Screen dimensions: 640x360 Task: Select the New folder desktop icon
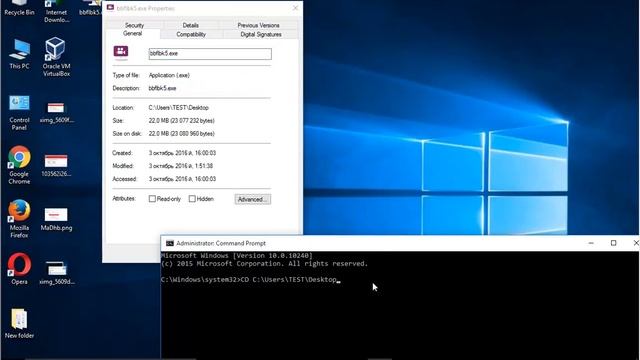tap(19, 324)
